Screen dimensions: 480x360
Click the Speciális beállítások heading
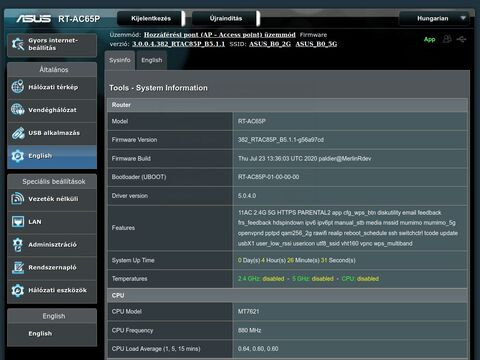pos(54,182)
